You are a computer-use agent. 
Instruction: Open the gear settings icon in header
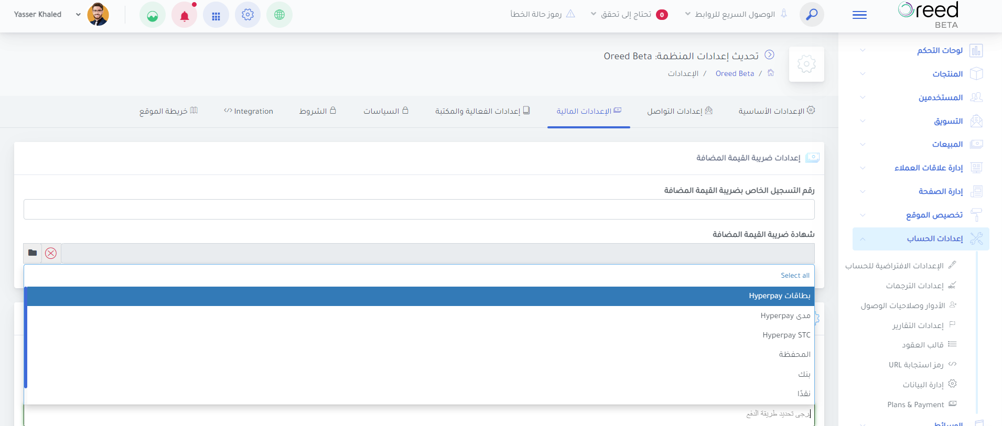tap(247, 15)
